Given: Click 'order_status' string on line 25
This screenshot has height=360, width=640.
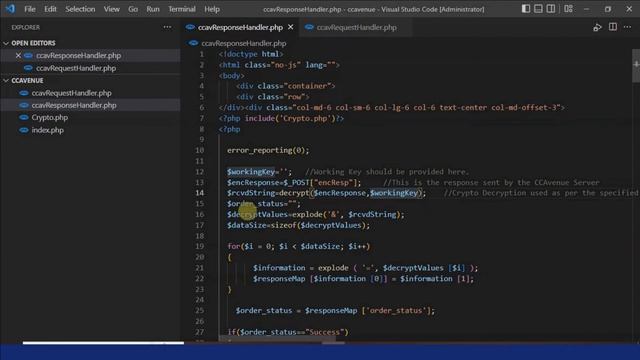Looking at the screenshot, I should point(396,311).
